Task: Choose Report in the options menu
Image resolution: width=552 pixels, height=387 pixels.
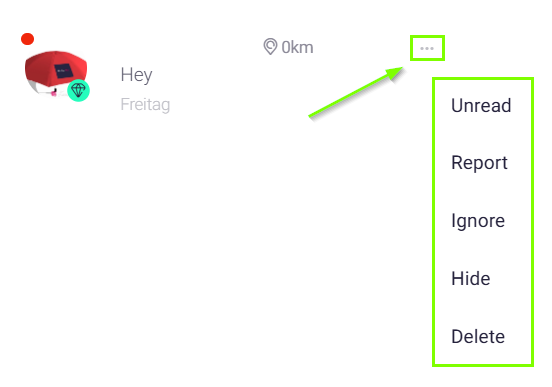Action: click(479, 163)
